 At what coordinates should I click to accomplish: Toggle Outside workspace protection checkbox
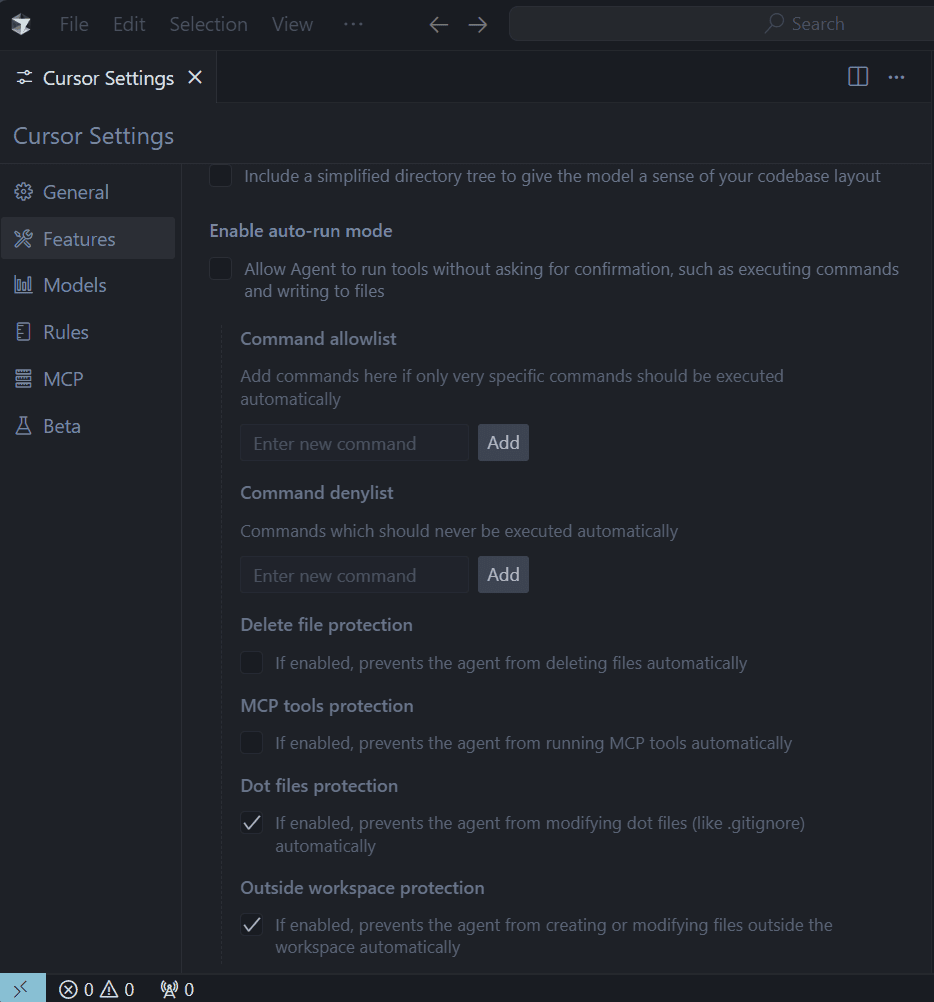click(x=252, y=925)
